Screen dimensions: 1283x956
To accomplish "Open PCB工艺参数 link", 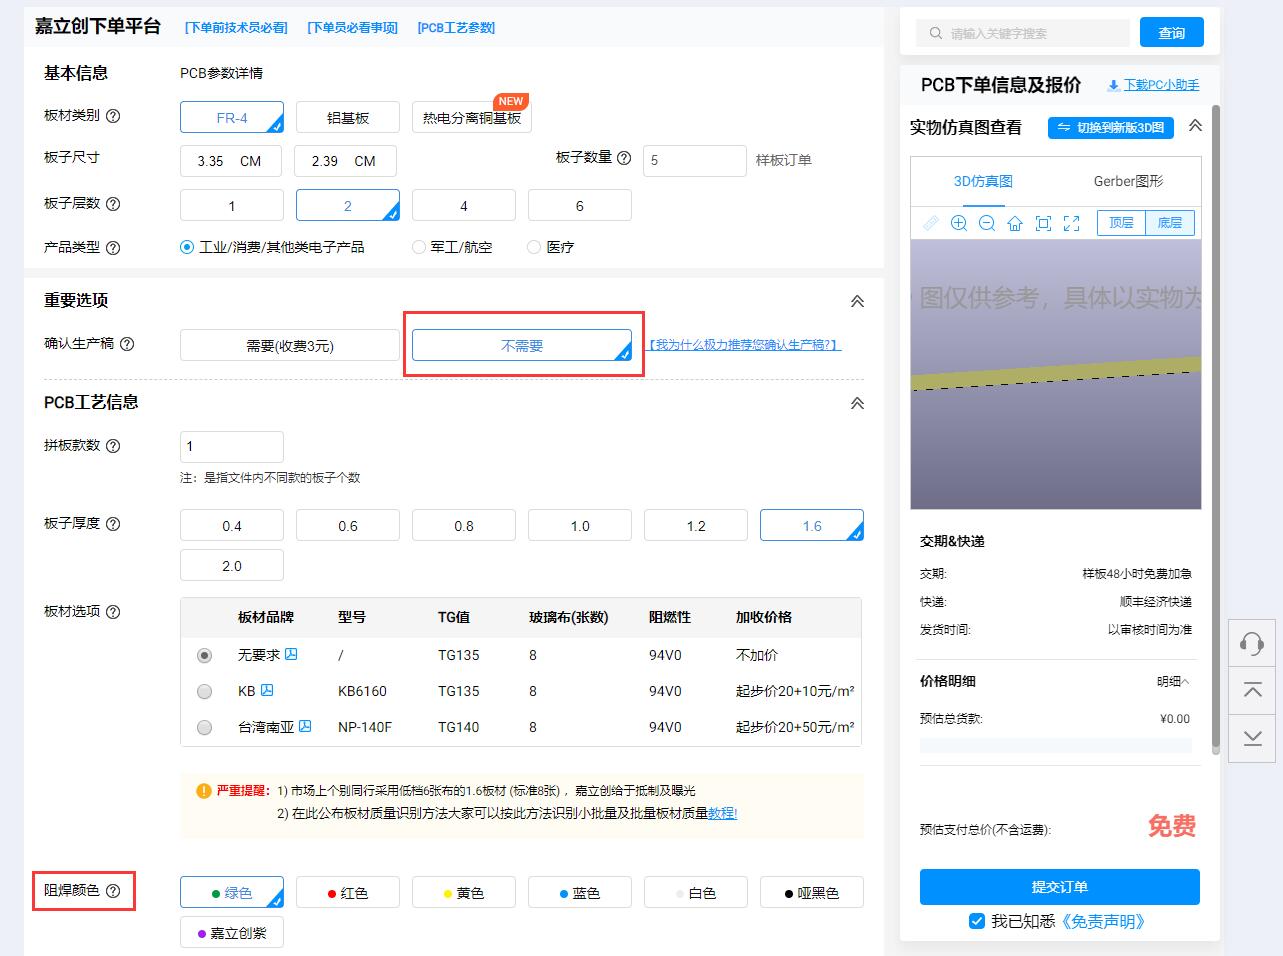I will [x=456, y=27].
